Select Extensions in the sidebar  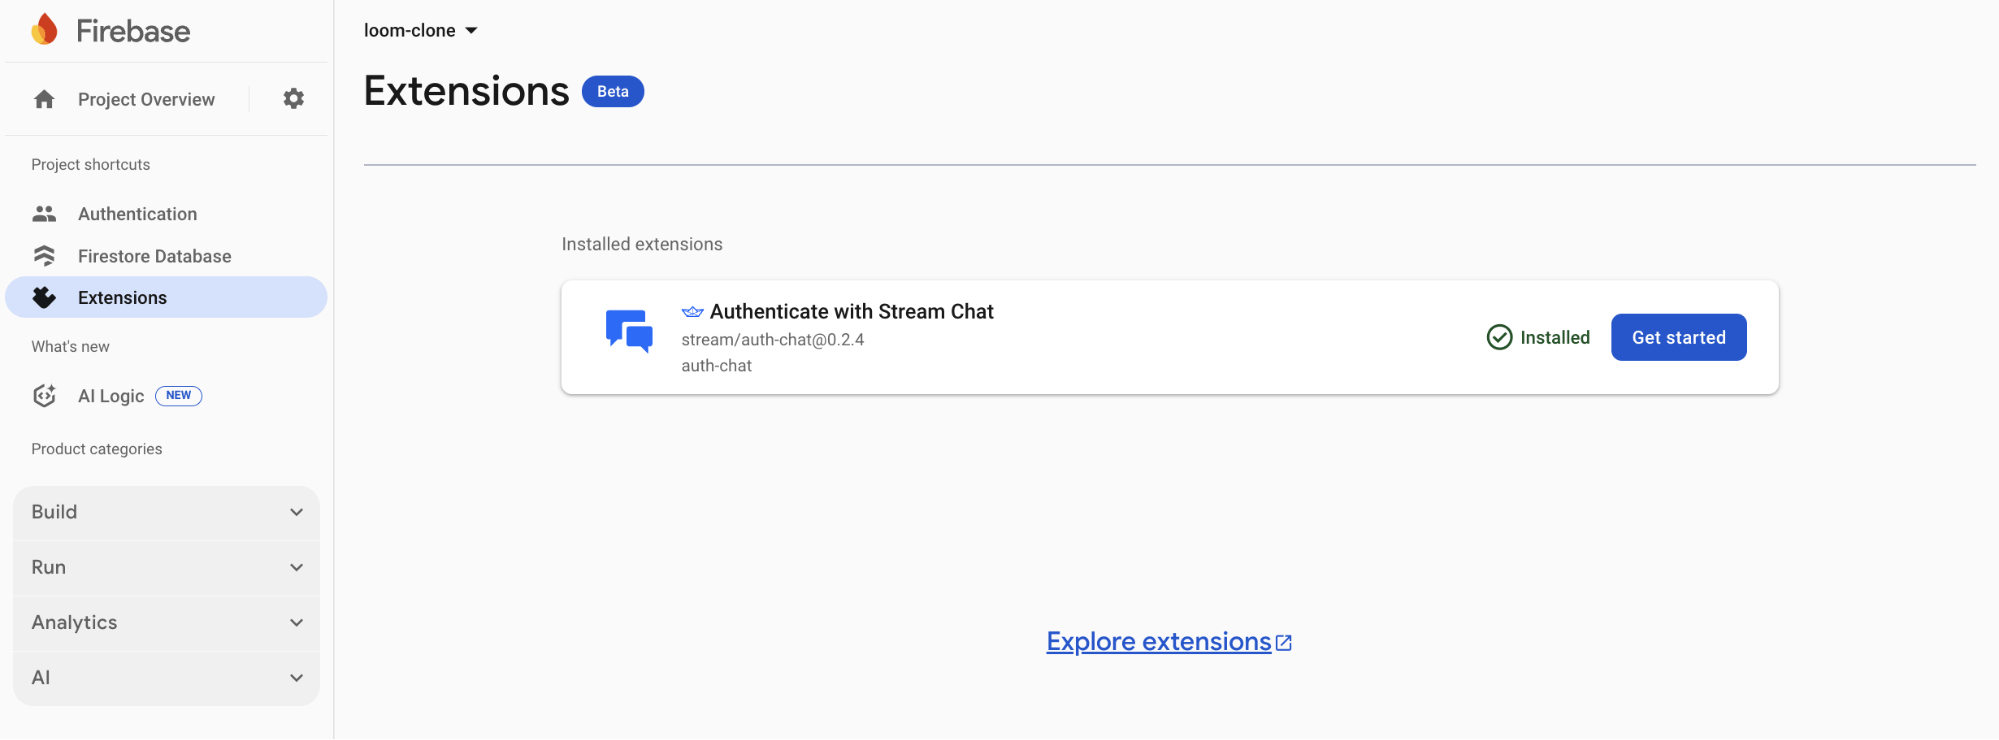coord(166,298)
